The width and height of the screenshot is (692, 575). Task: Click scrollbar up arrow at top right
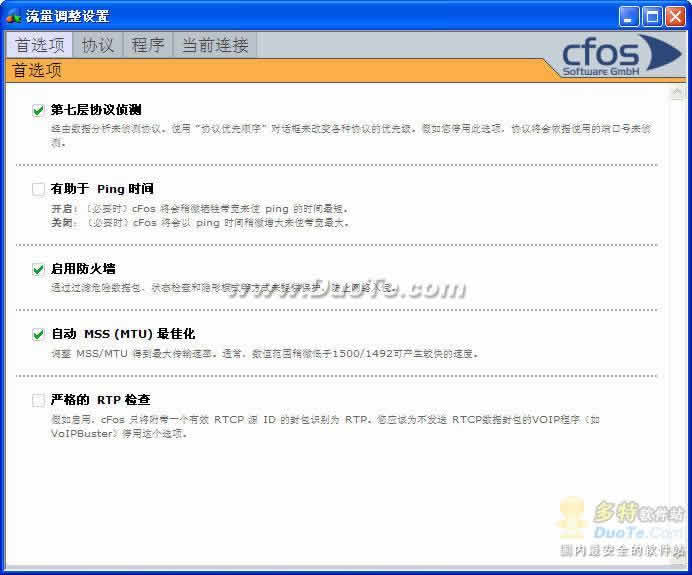coord(677,93)
